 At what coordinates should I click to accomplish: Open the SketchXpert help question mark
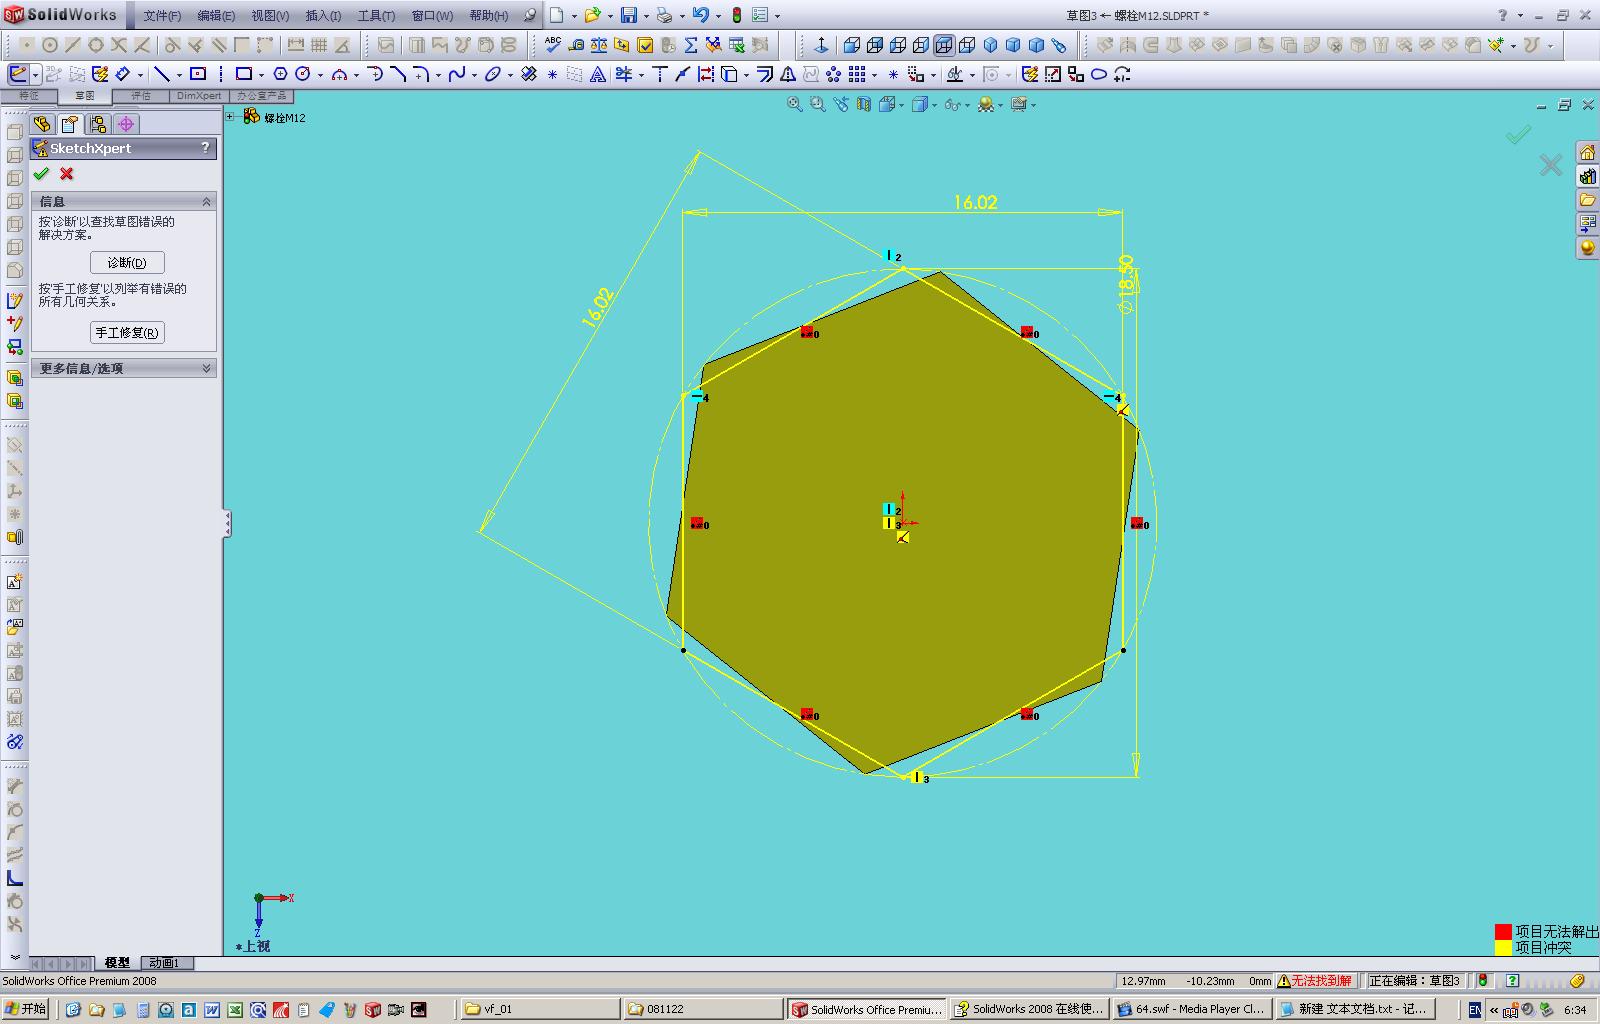click(206, 148)
